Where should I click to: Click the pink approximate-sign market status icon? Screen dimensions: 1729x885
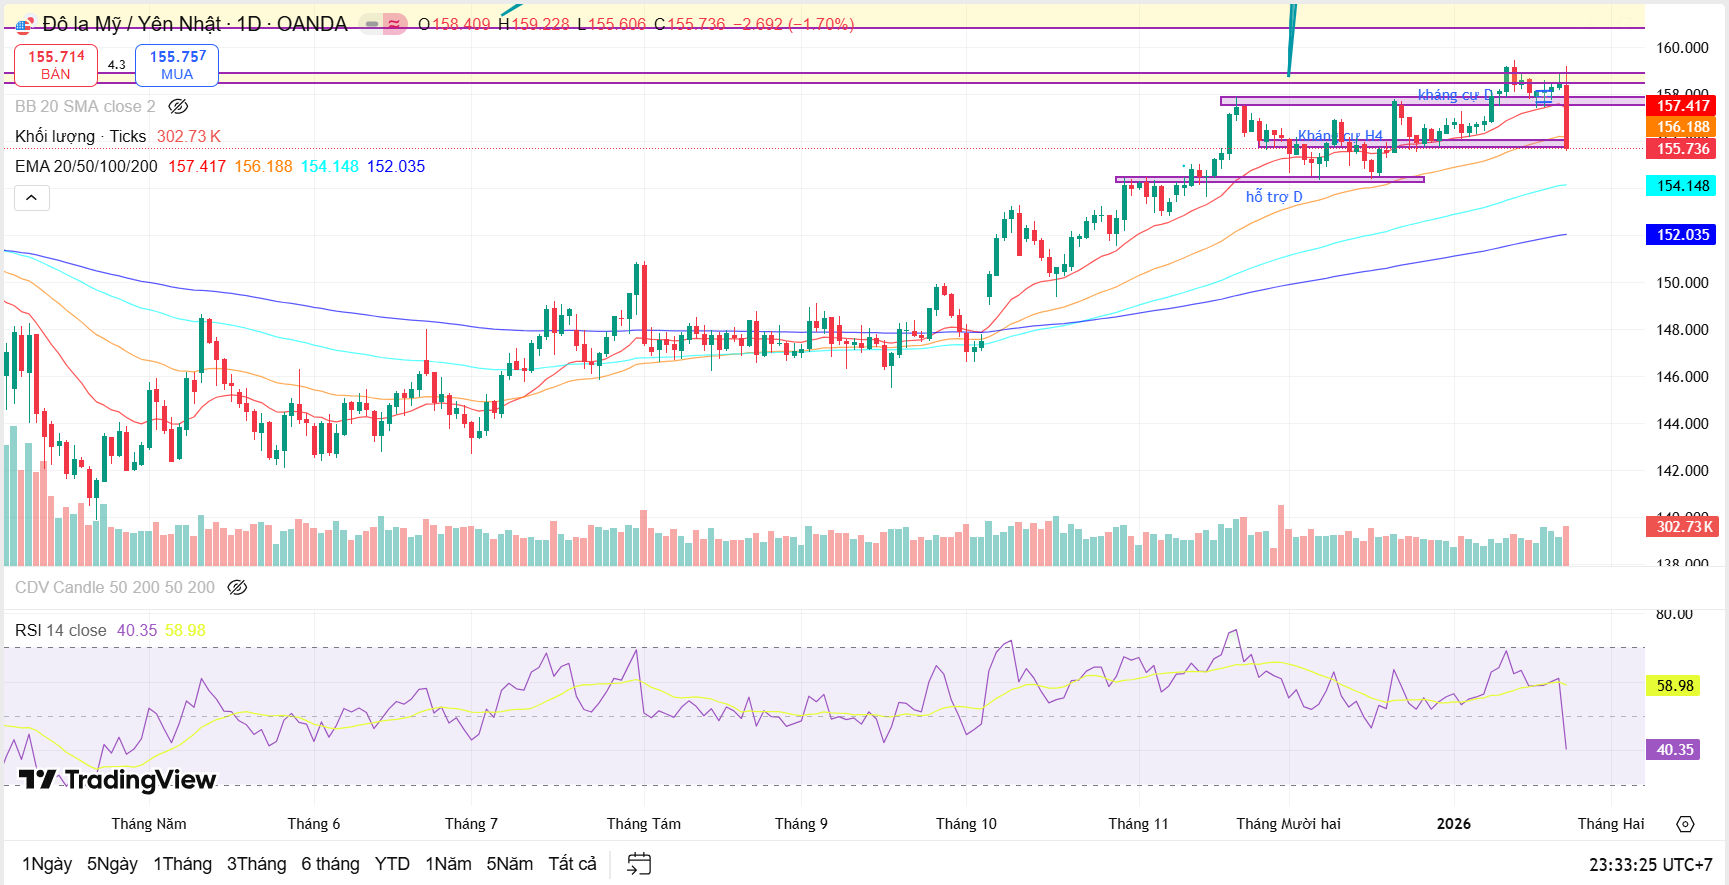(395, 24)
